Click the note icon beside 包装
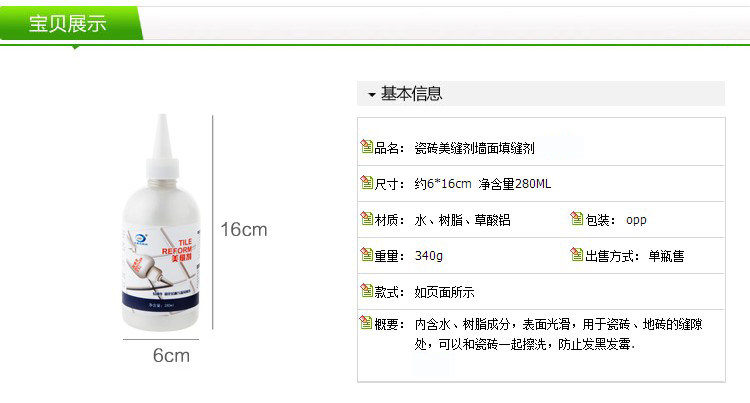750x403 pixels. click(x=577, y=218)
